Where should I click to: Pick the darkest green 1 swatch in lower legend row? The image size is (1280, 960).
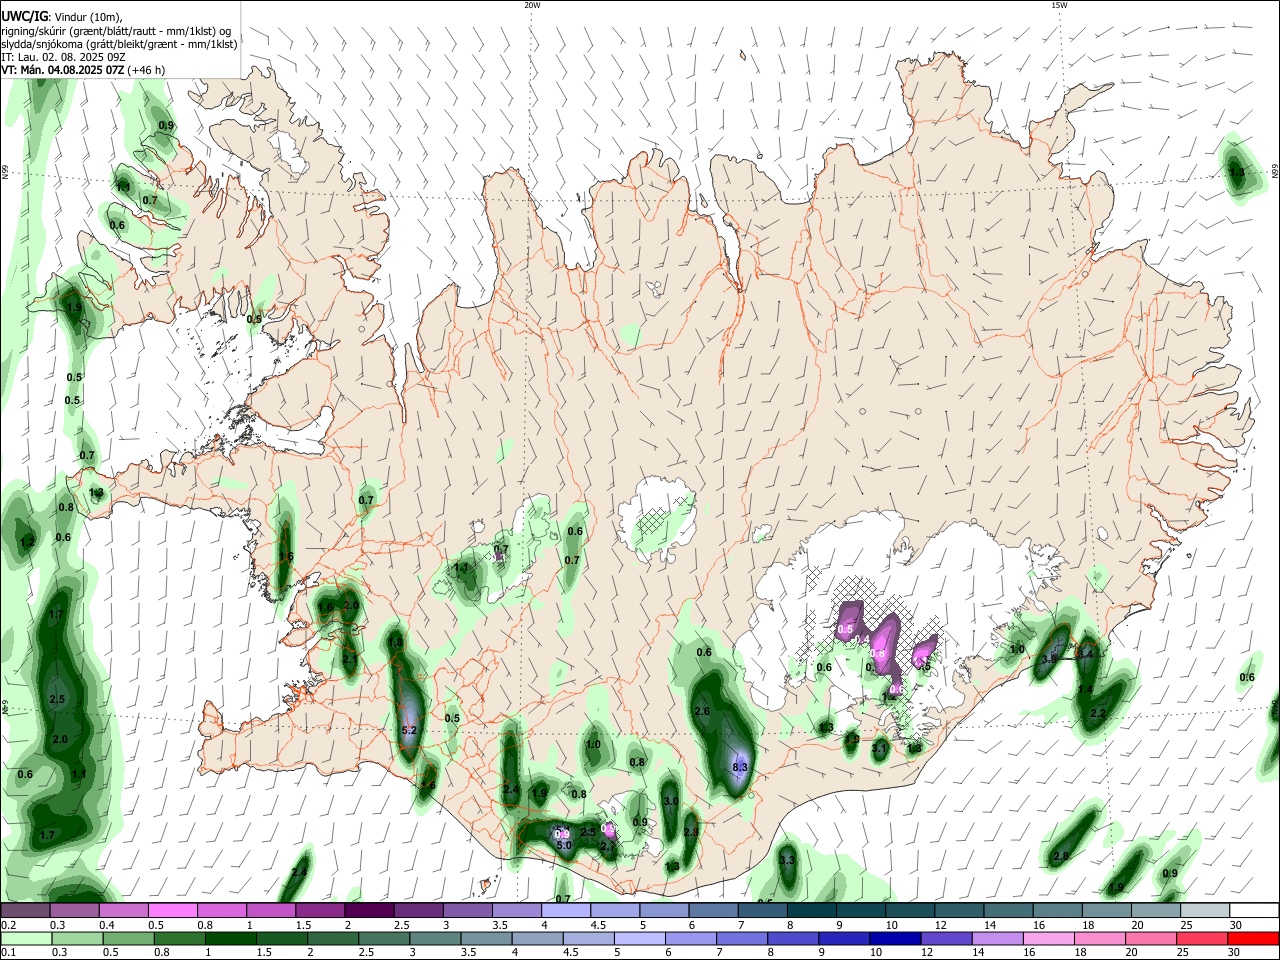[229, 938]
